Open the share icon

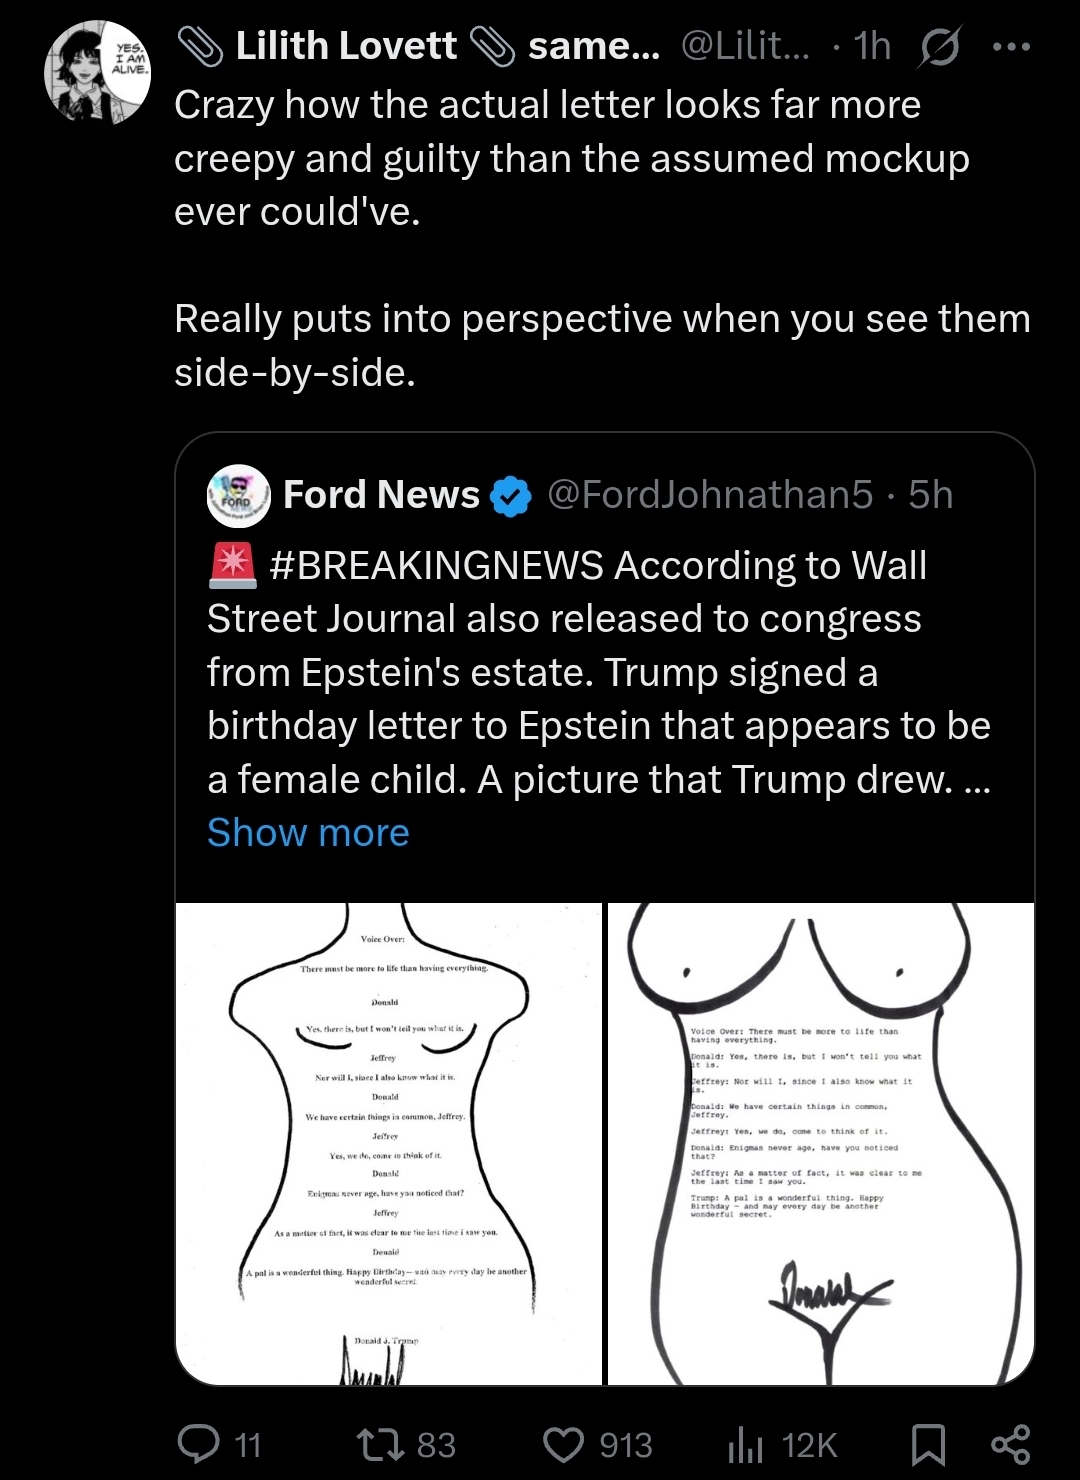1010,1444
